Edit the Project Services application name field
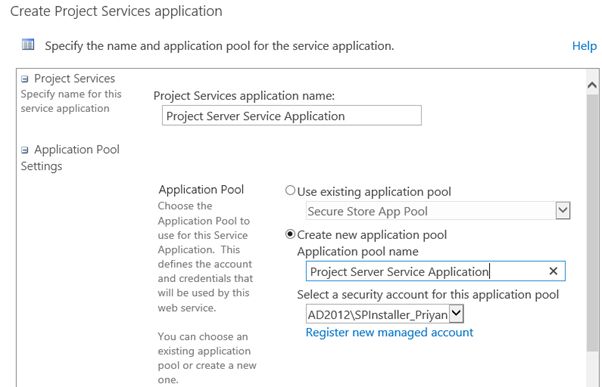 coord(291,116)
